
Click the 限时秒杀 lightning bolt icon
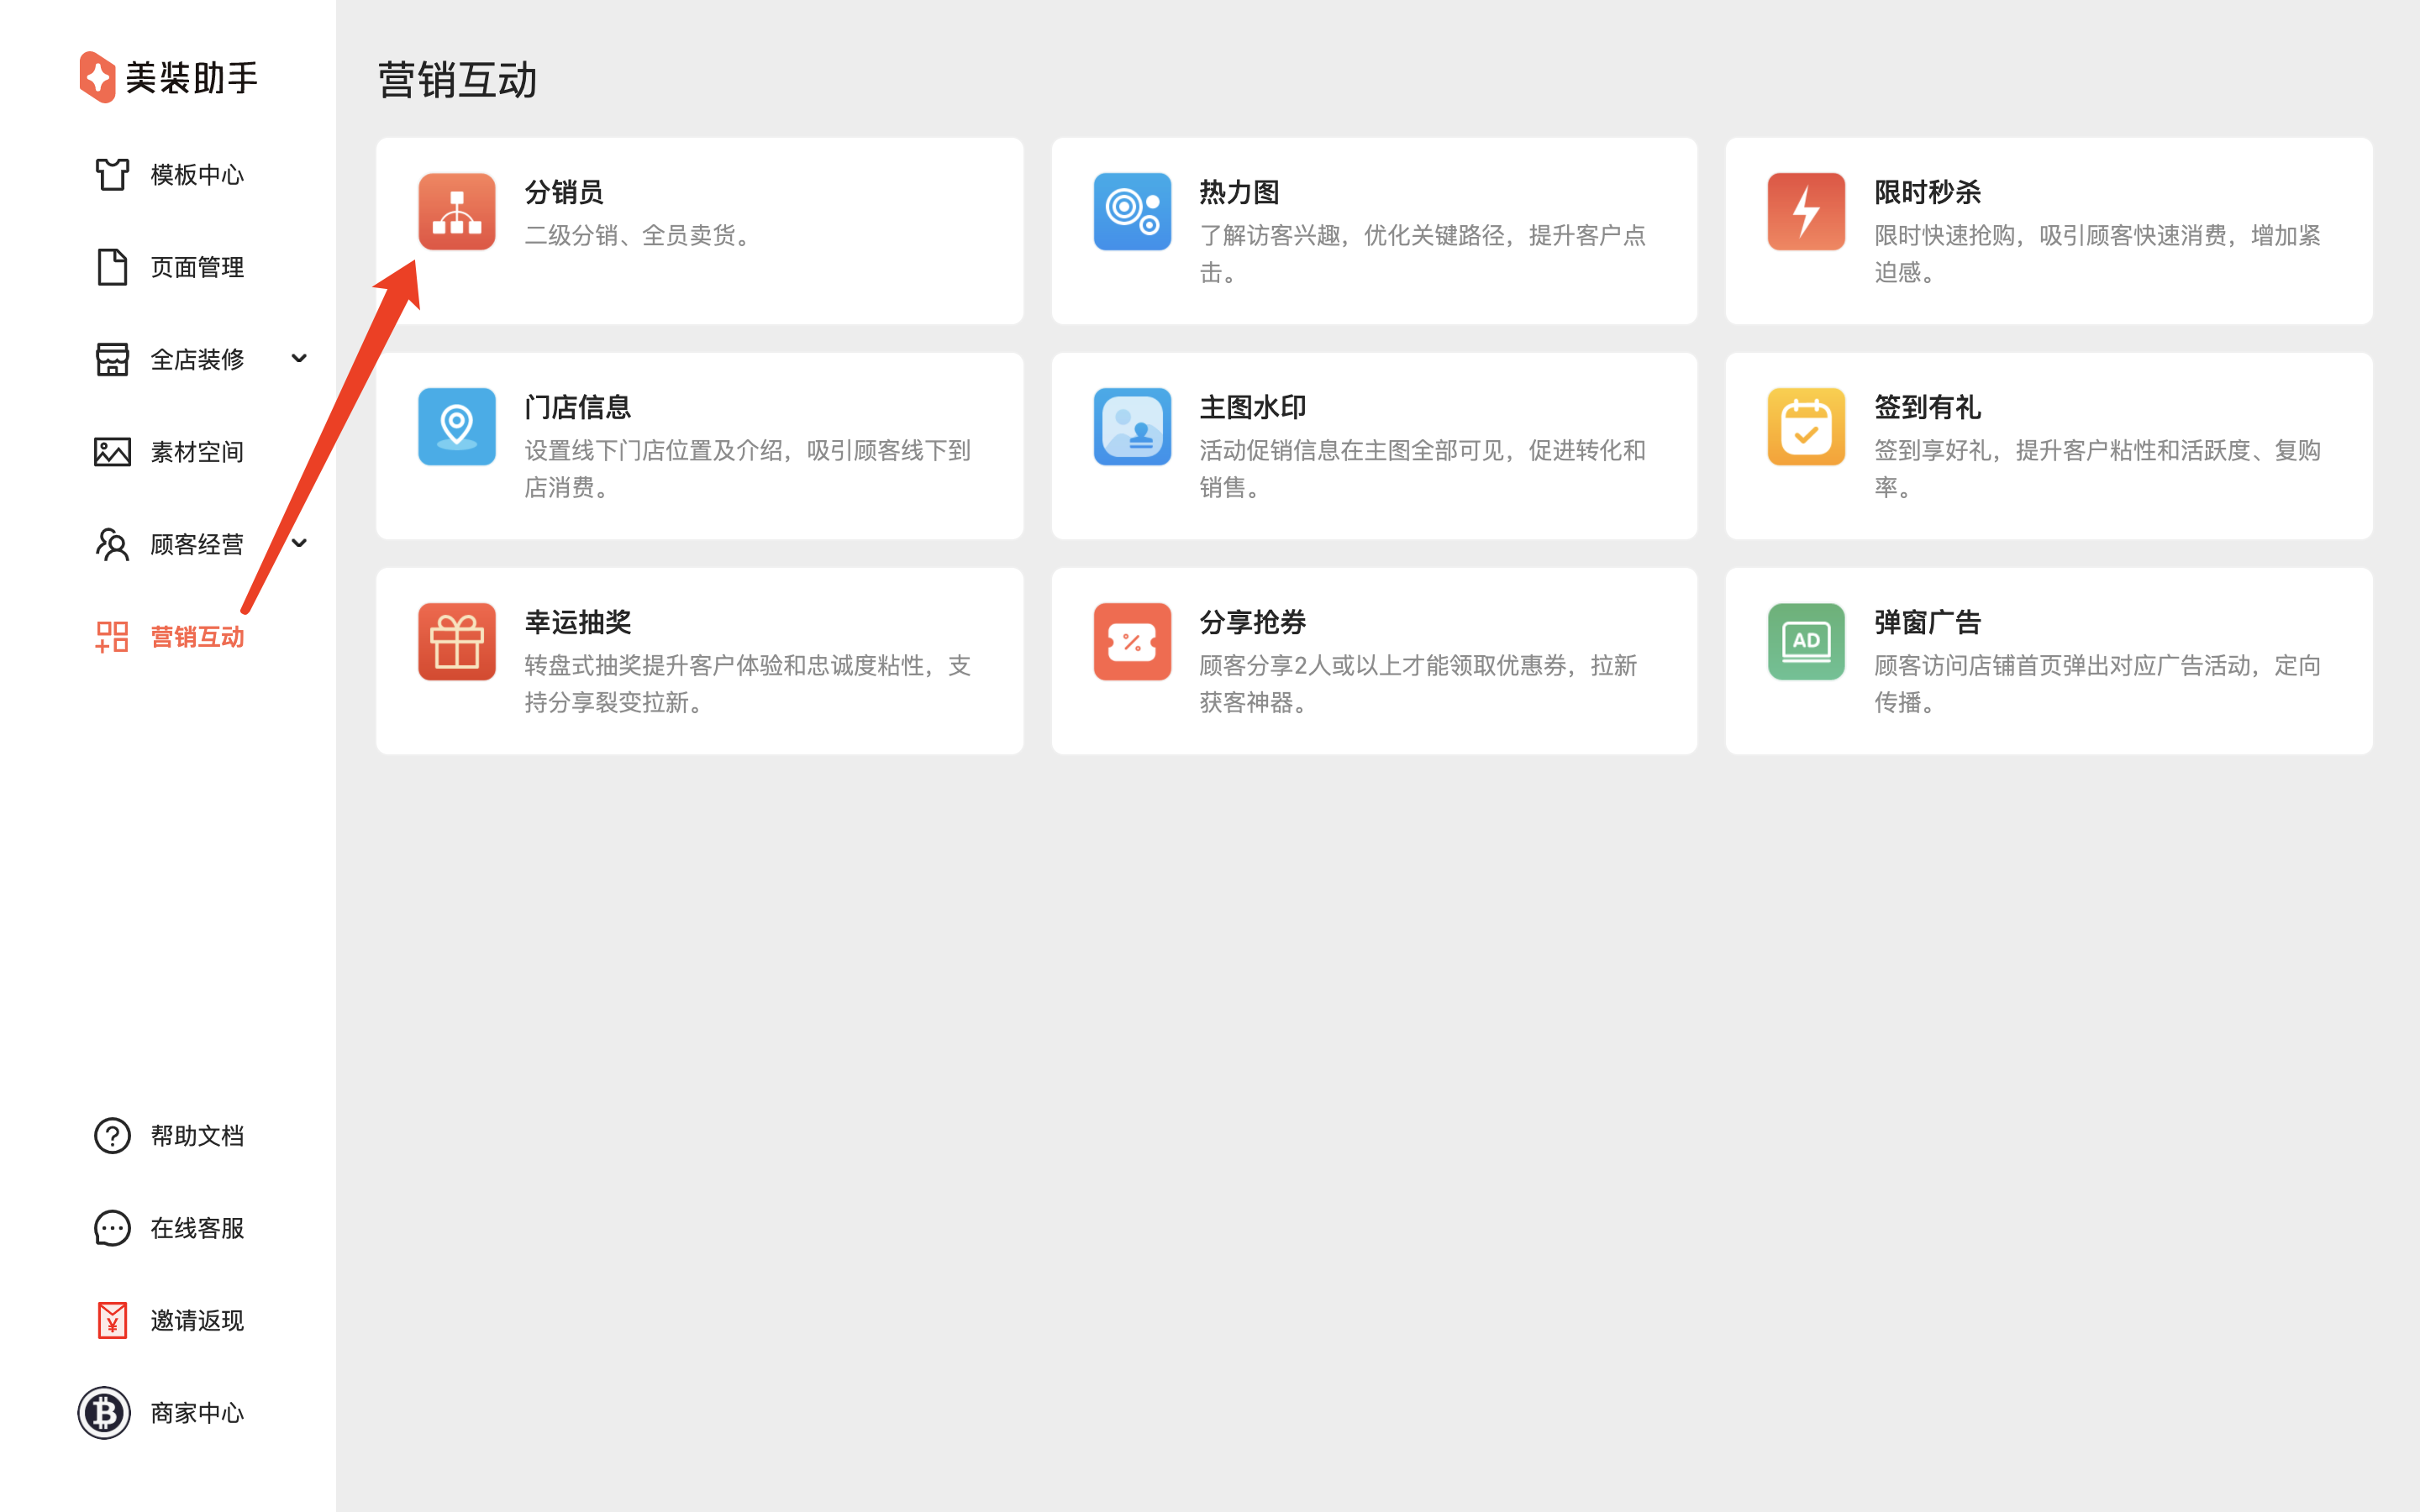point(1806,211)
